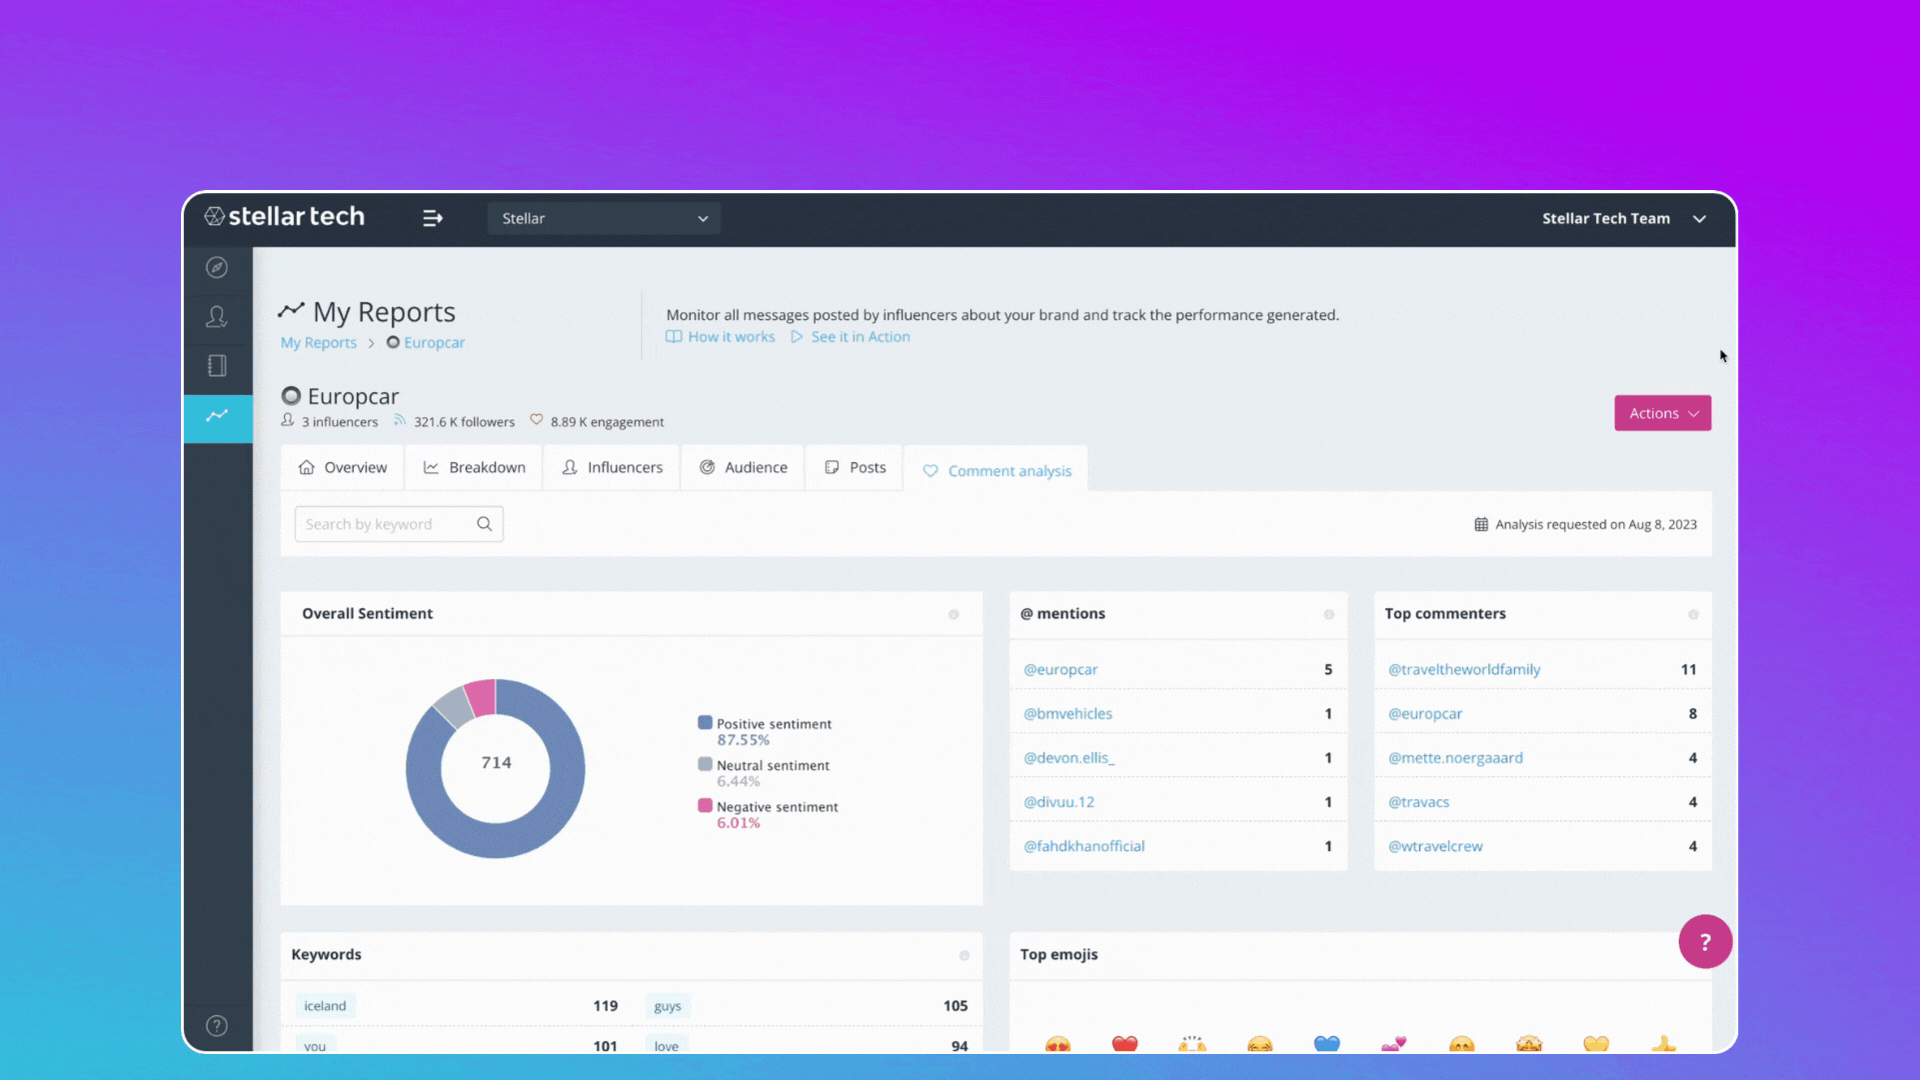The image size is (1920, 1080).
Task: Click the influencer profile icon in sidebar
Action: pos(217,317)
